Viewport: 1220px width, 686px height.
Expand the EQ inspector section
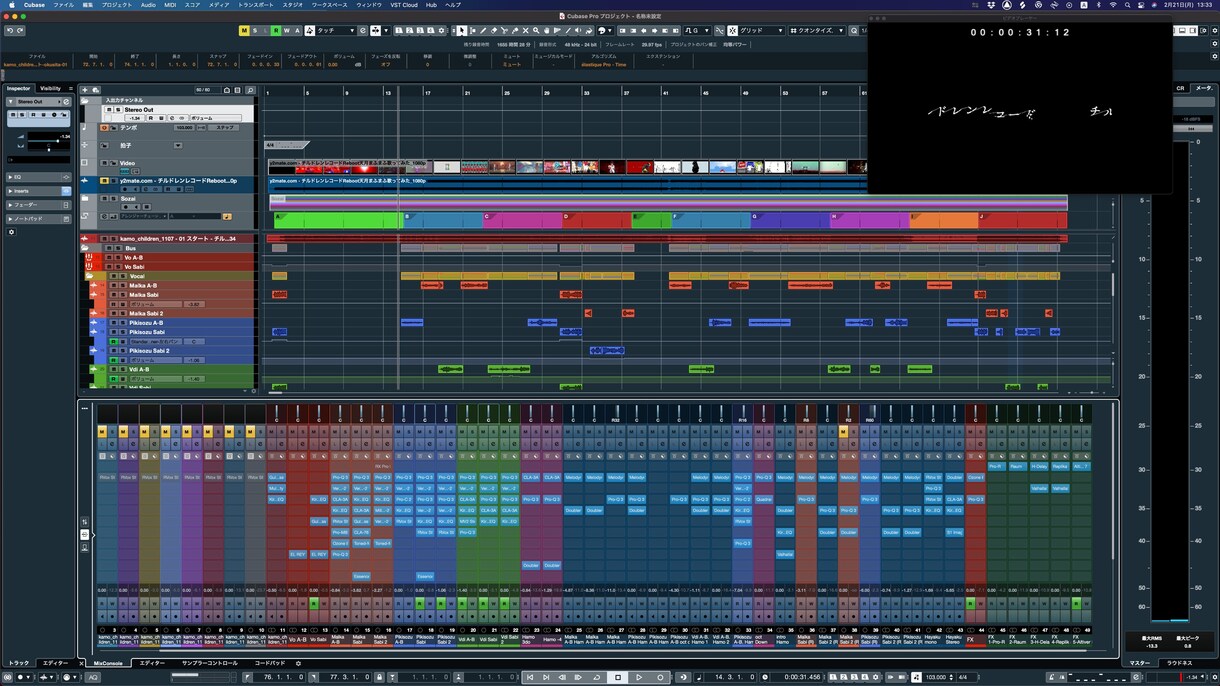tap(38, 177)
